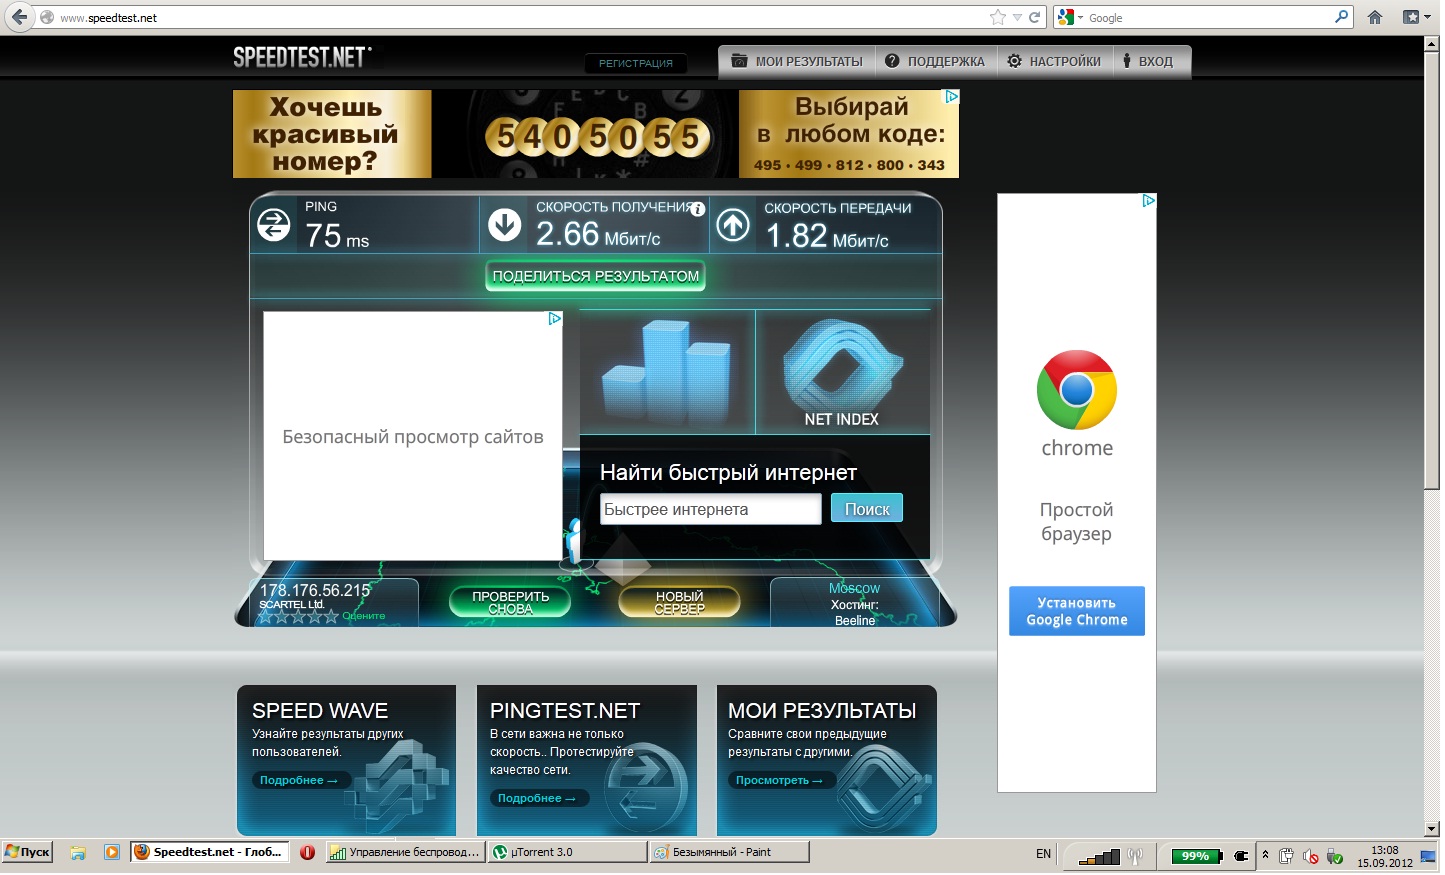Click the Оцените rate link

point(363,616)
